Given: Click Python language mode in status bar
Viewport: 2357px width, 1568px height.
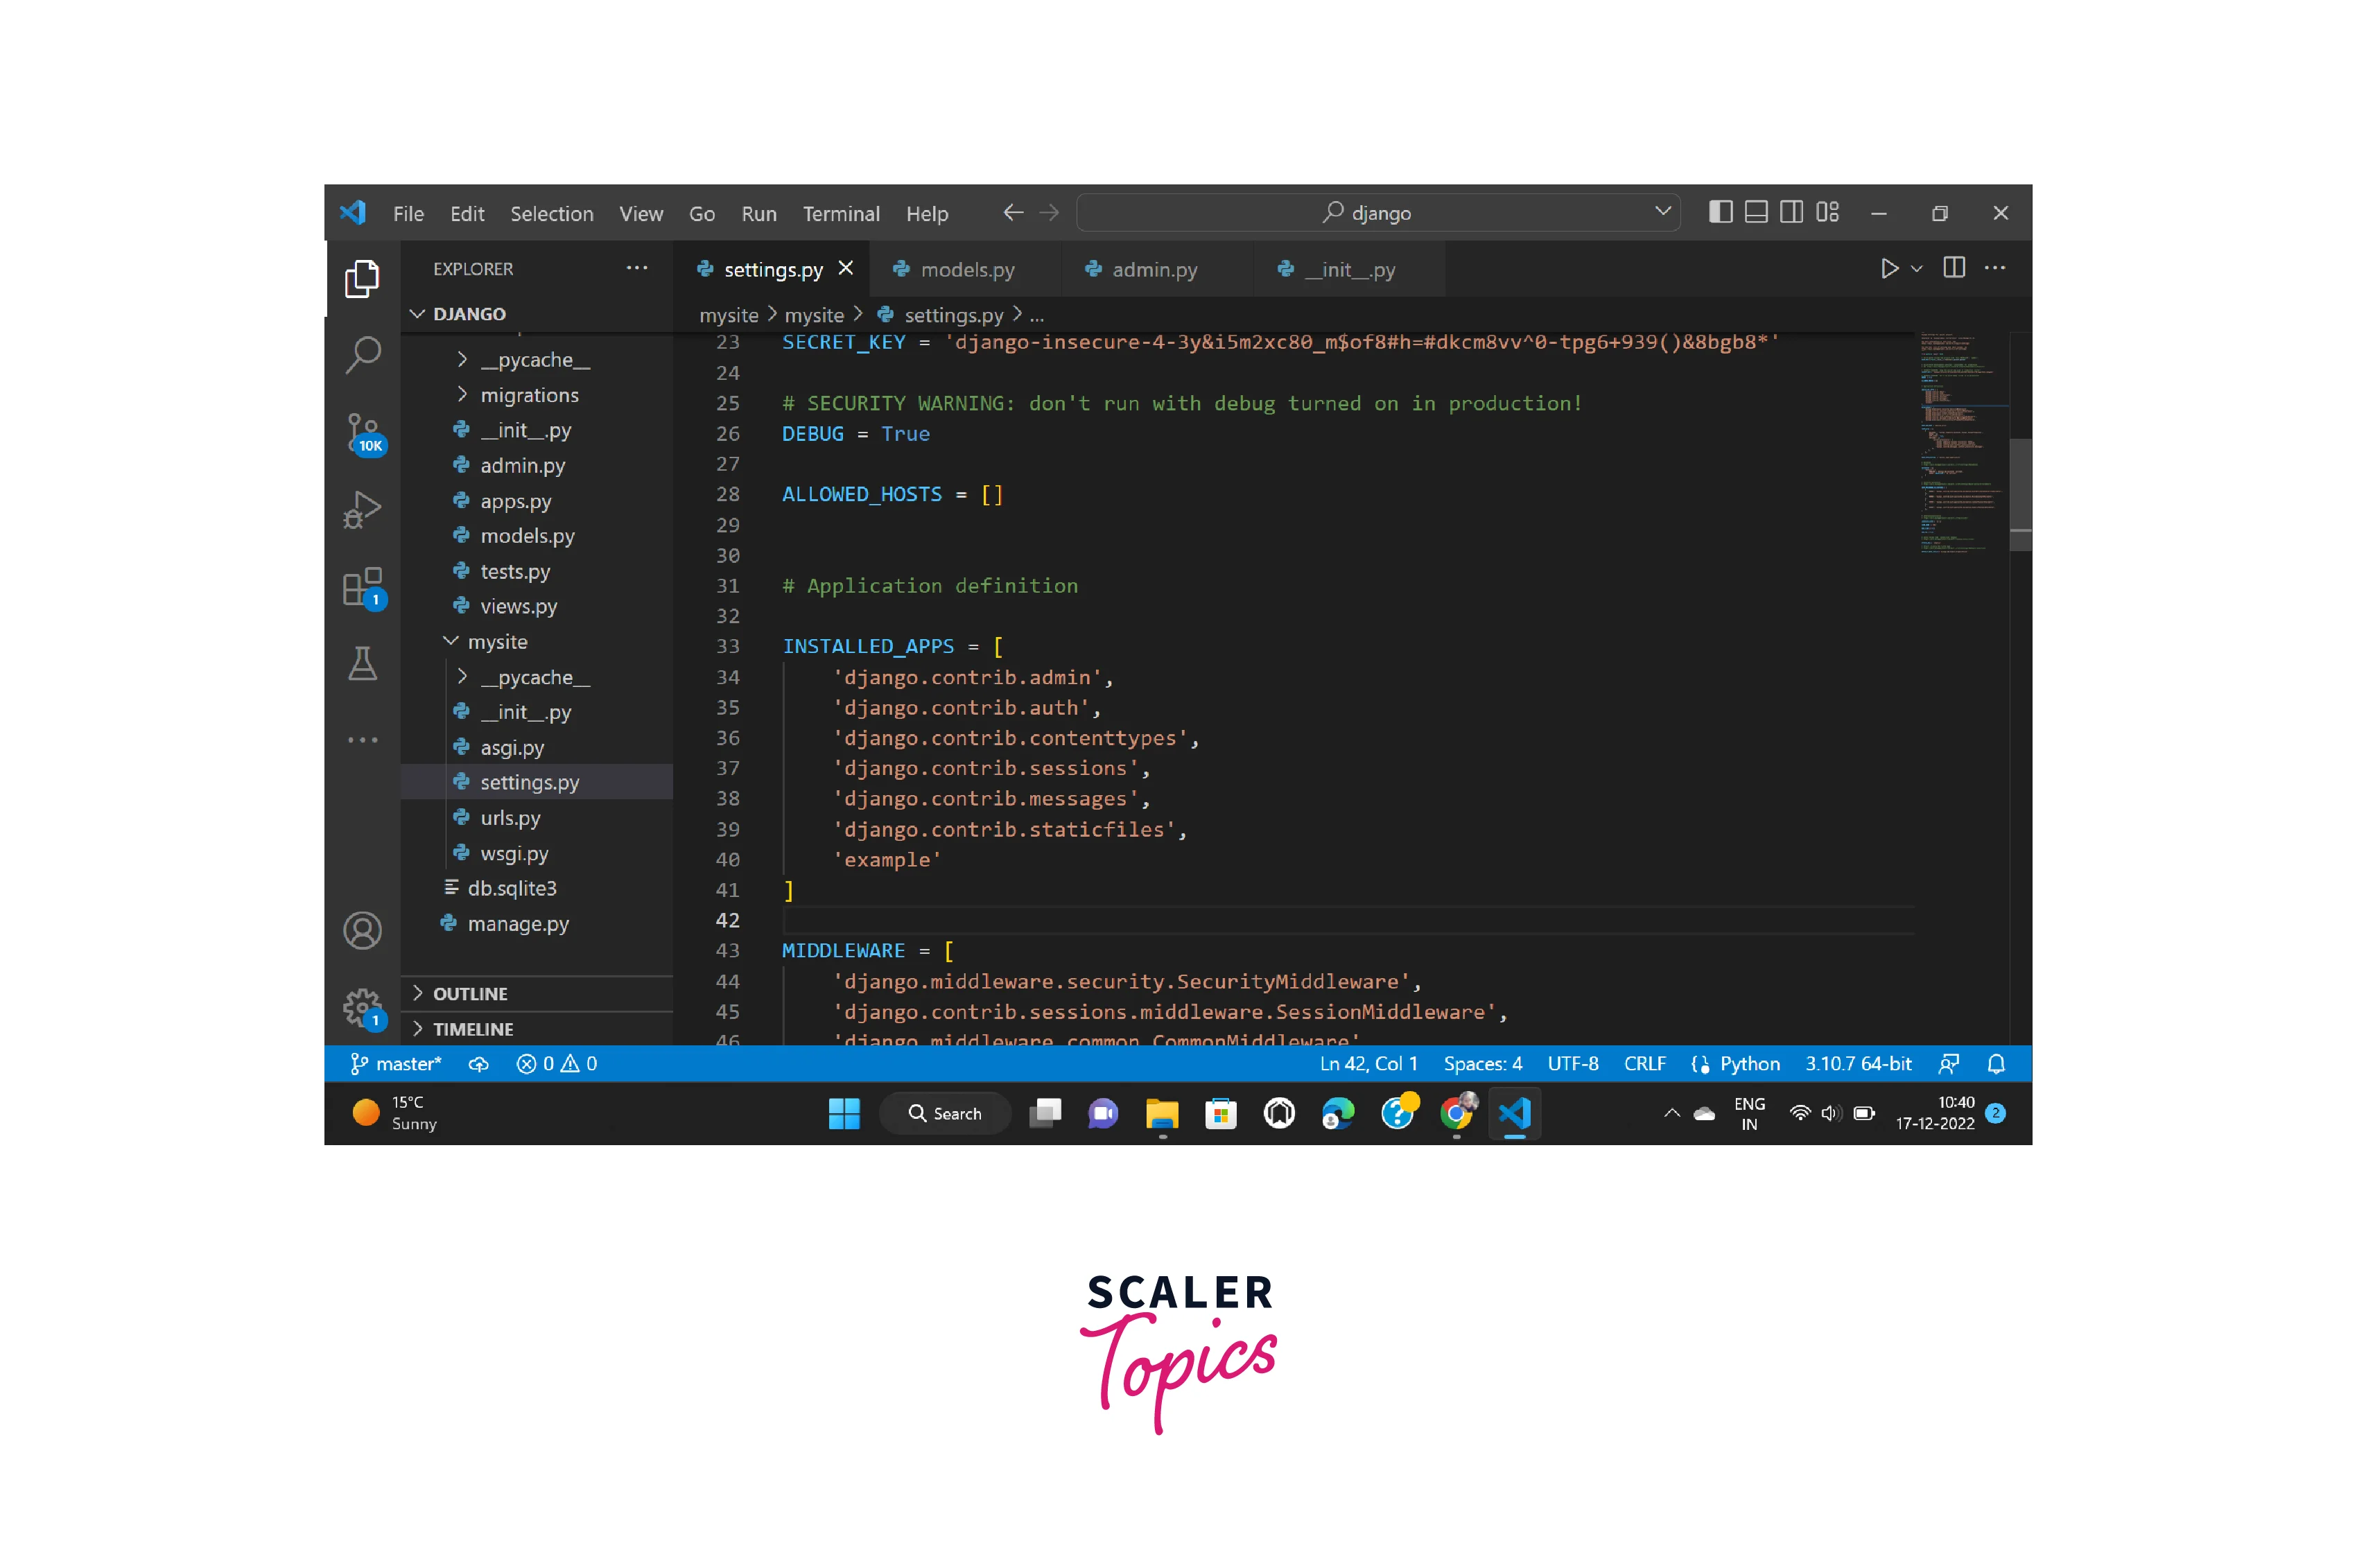Looking at the screenshot, I should (1748, 1064).
